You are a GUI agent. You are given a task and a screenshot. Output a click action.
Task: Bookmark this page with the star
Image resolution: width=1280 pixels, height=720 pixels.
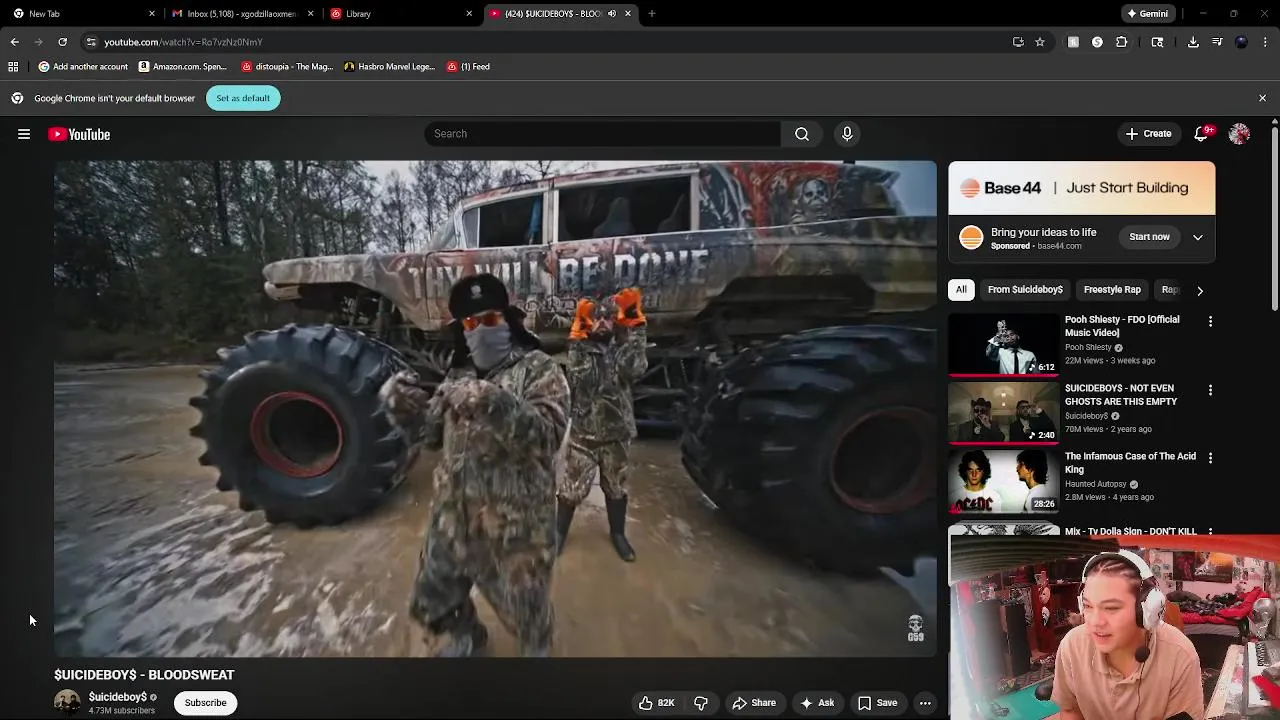click(x=1040, y=42)
